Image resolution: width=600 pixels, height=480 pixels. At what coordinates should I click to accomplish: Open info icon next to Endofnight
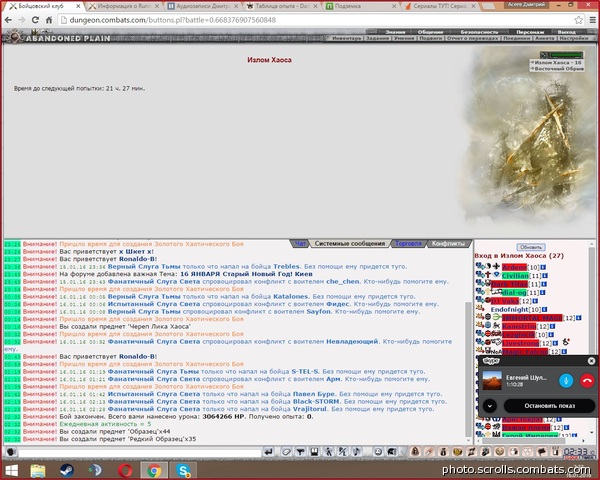545,309
